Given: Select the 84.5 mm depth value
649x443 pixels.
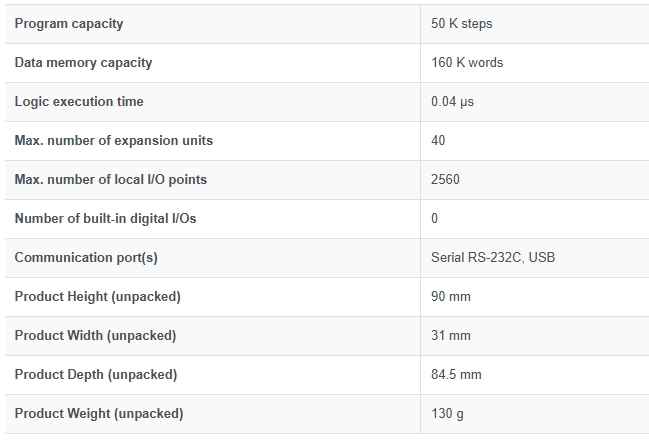Looking at the screenshot, I should (456, 374).
